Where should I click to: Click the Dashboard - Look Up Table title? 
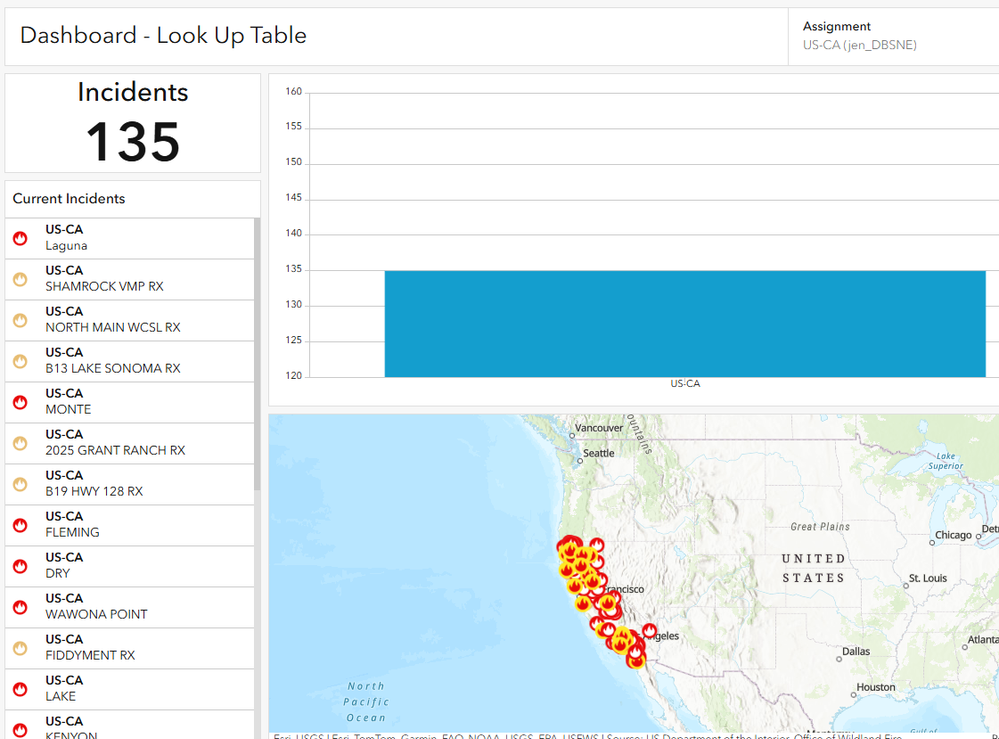coord(163,36)
